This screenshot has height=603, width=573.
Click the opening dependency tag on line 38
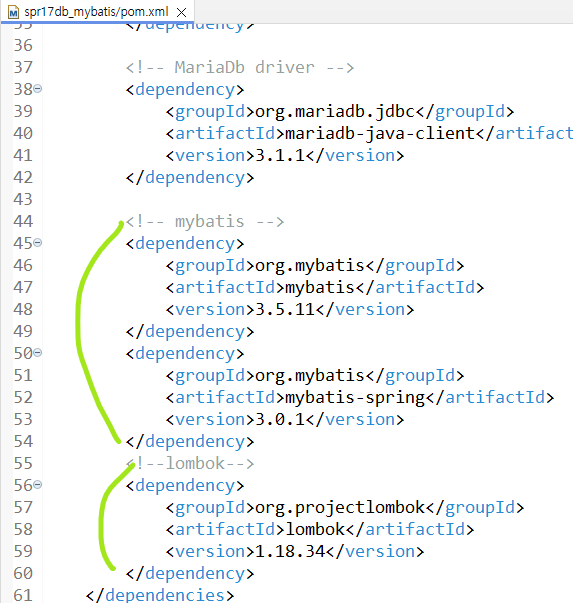(x=185, y=90)
